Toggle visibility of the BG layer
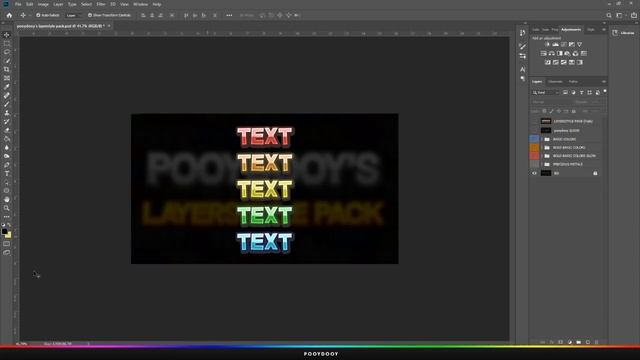The image size is (640, 360). click(x=534, y=173)
